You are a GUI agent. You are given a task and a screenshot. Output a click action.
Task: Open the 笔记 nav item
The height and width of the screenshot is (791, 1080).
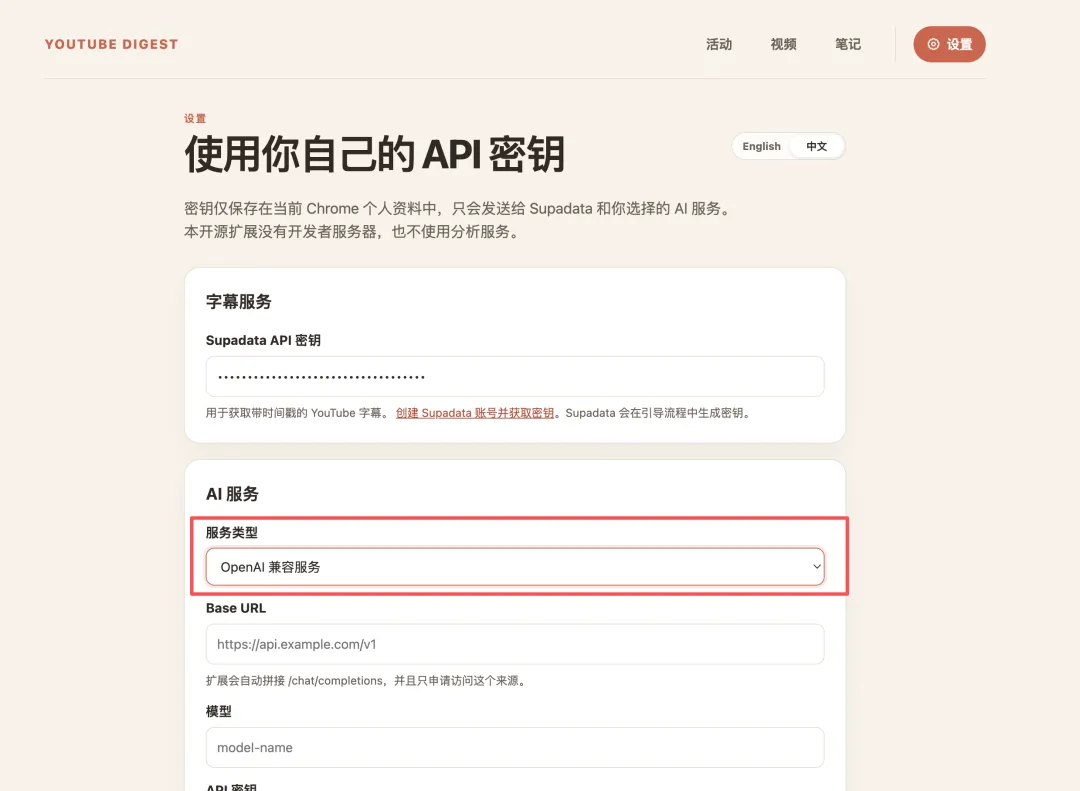848,44
